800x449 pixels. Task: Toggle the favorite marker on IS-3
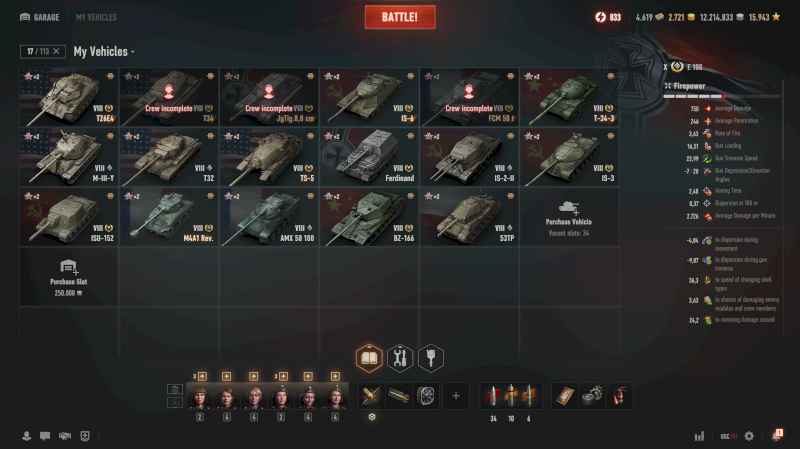tap(610, 136)
